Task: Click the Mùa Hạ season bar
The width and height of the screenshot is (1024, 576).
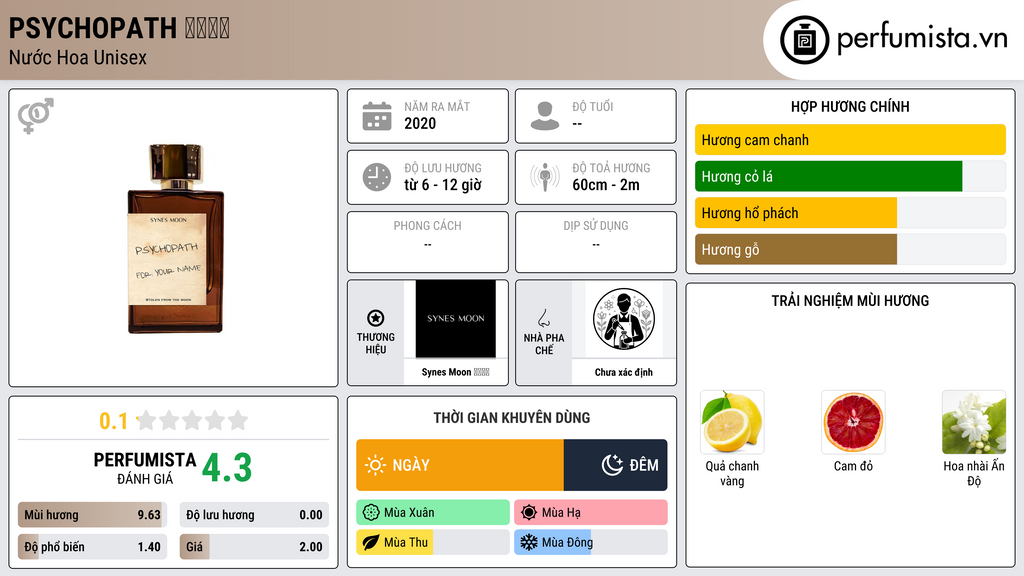Action: (x=591, y=513)
